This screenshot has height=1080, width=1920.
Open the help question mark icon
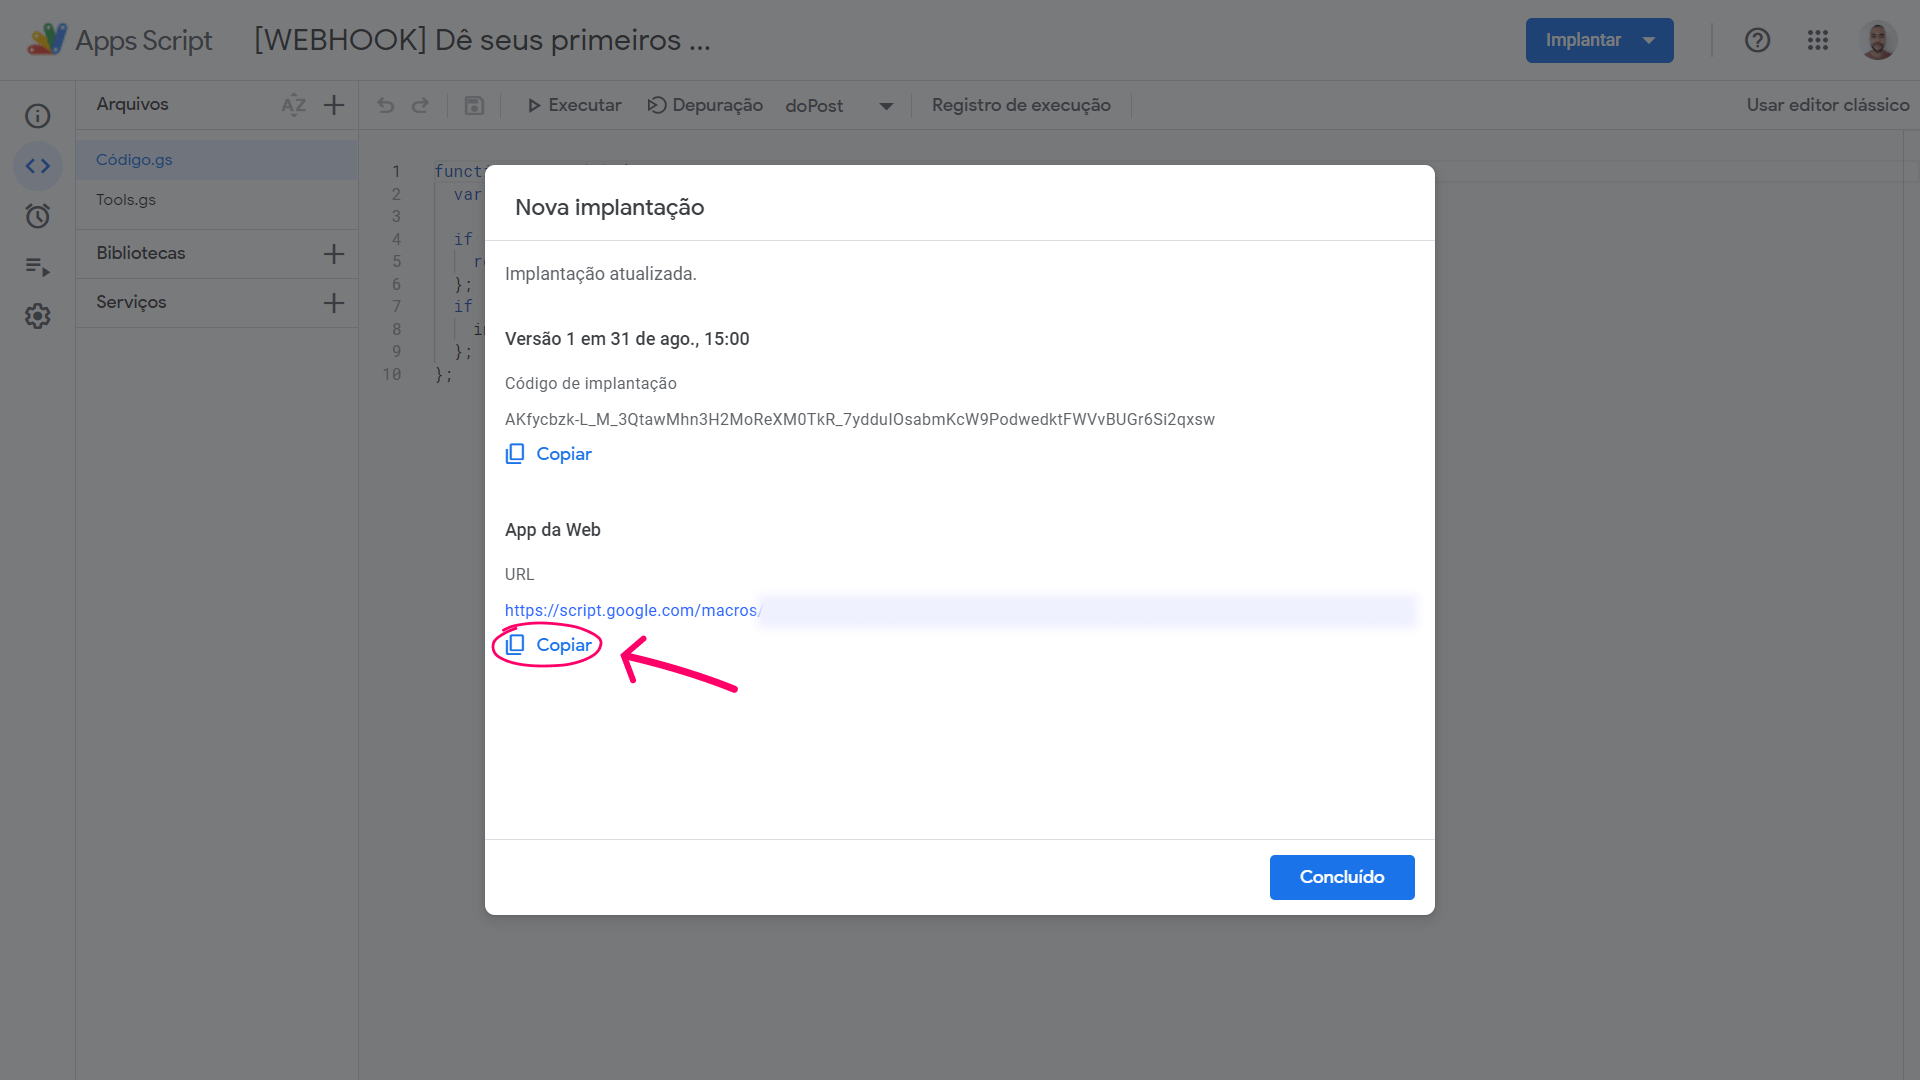pyautogui.click(x=1757, y=40)
